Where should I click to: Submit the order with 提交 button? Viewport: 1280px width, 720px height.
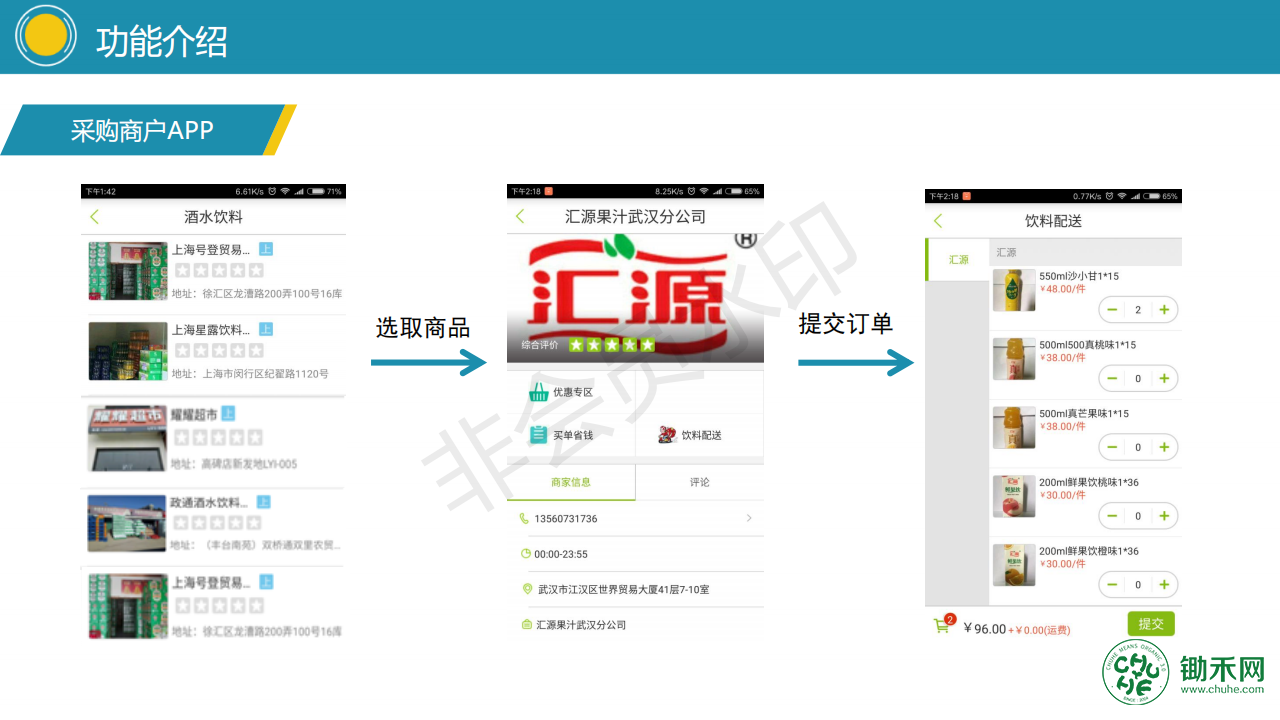(1151, 624)
